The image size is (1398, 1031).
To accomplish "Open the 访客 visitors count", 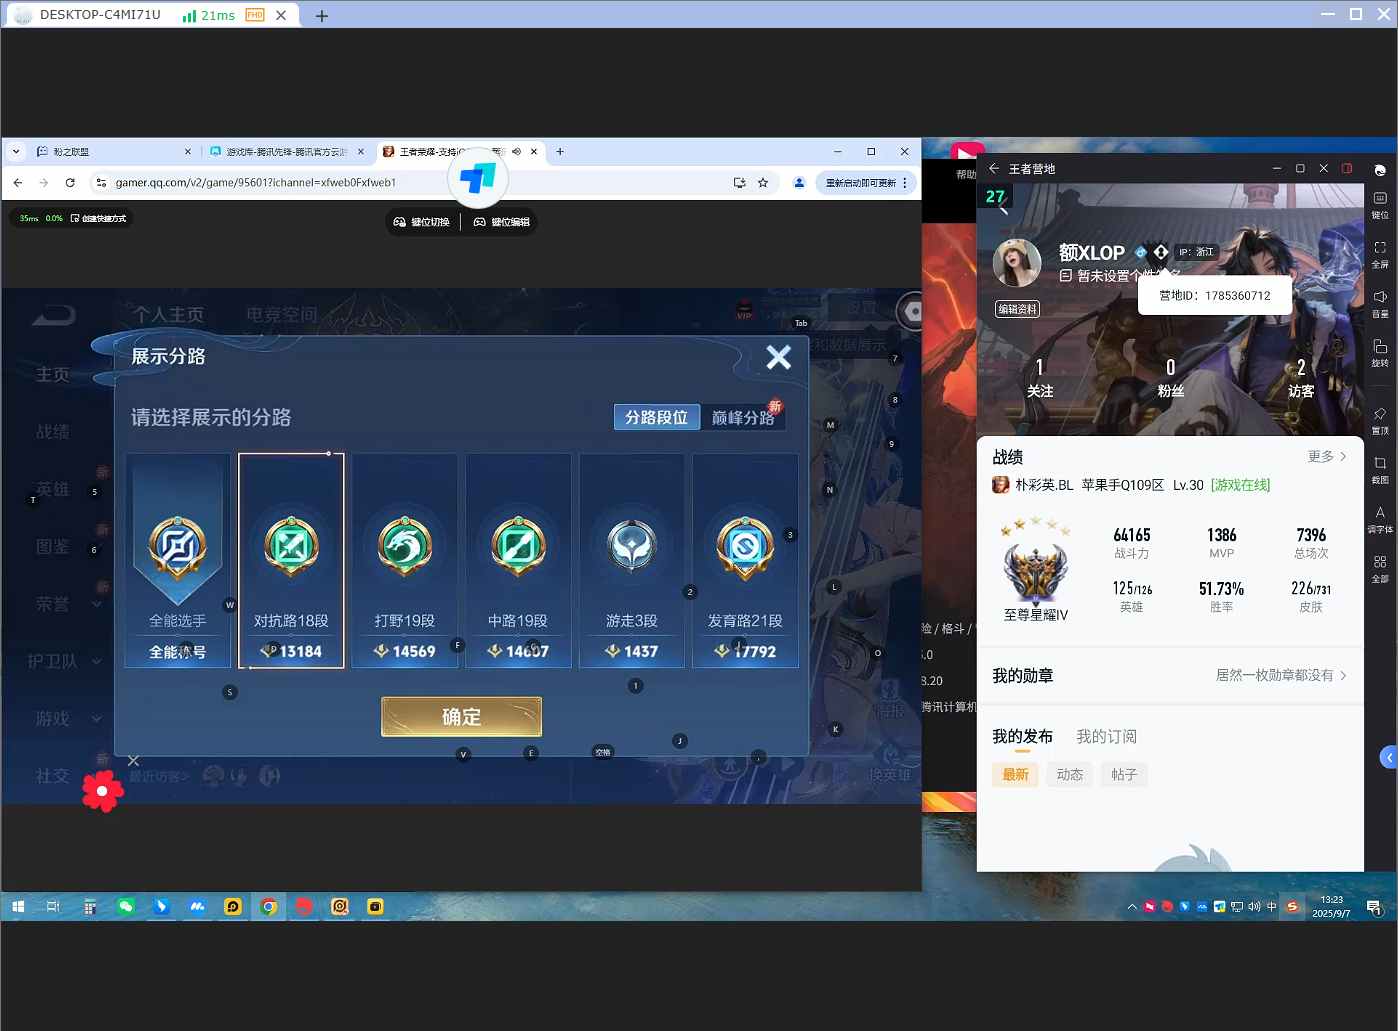I will coord(1301,378).
